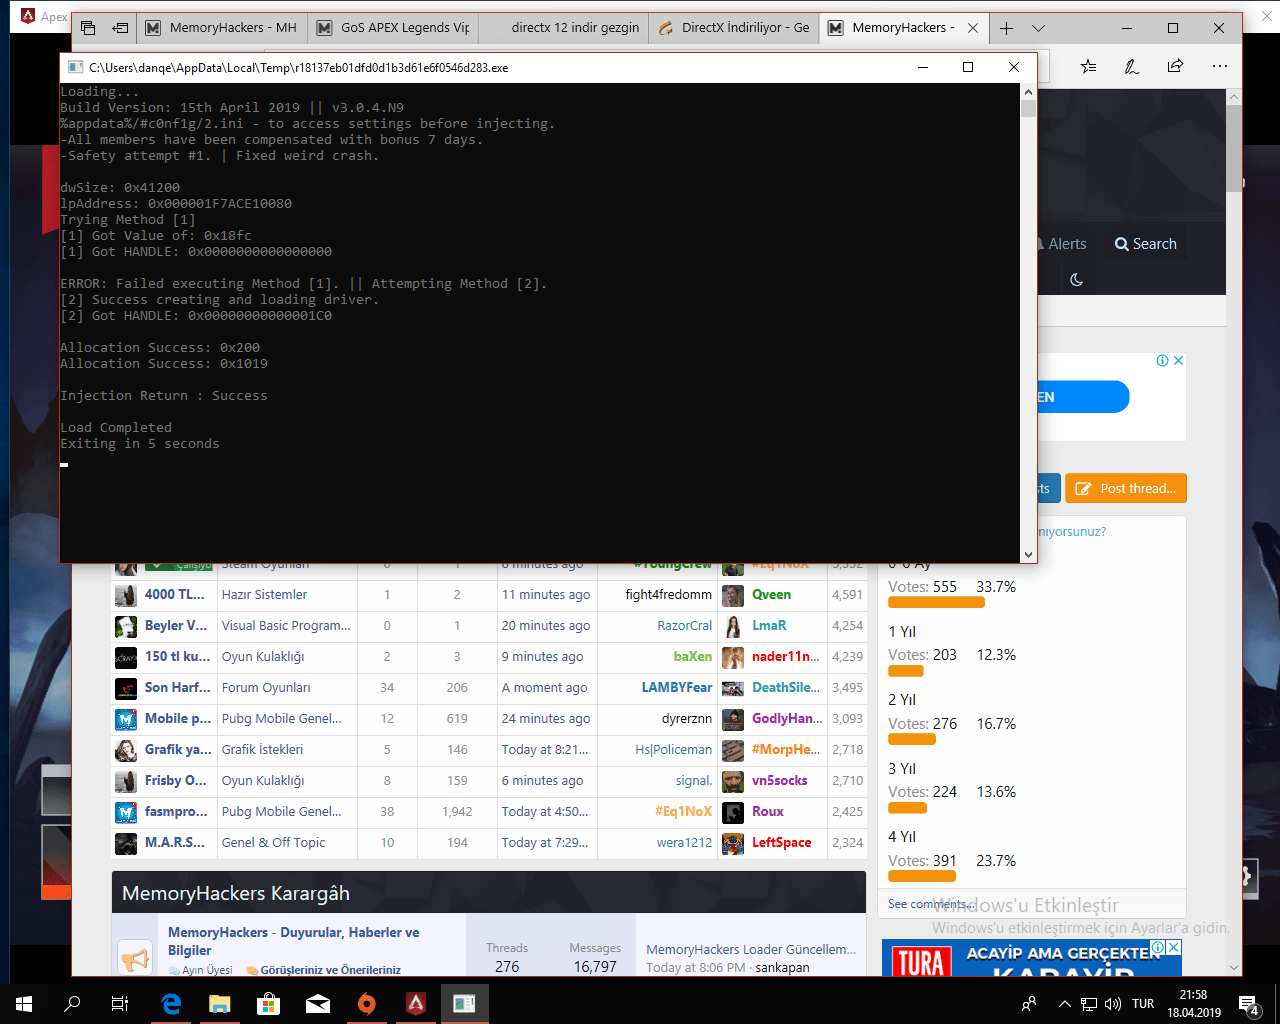Viewport: 1280px width, 1024px height.
Task: Toggle the dark mode moon icon
Action: tap(1076, 280)
